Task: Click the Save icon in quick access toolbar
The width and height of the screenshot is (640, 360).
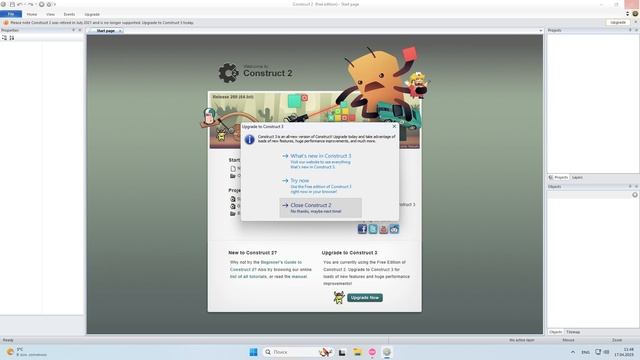Action: coord(12,4)
